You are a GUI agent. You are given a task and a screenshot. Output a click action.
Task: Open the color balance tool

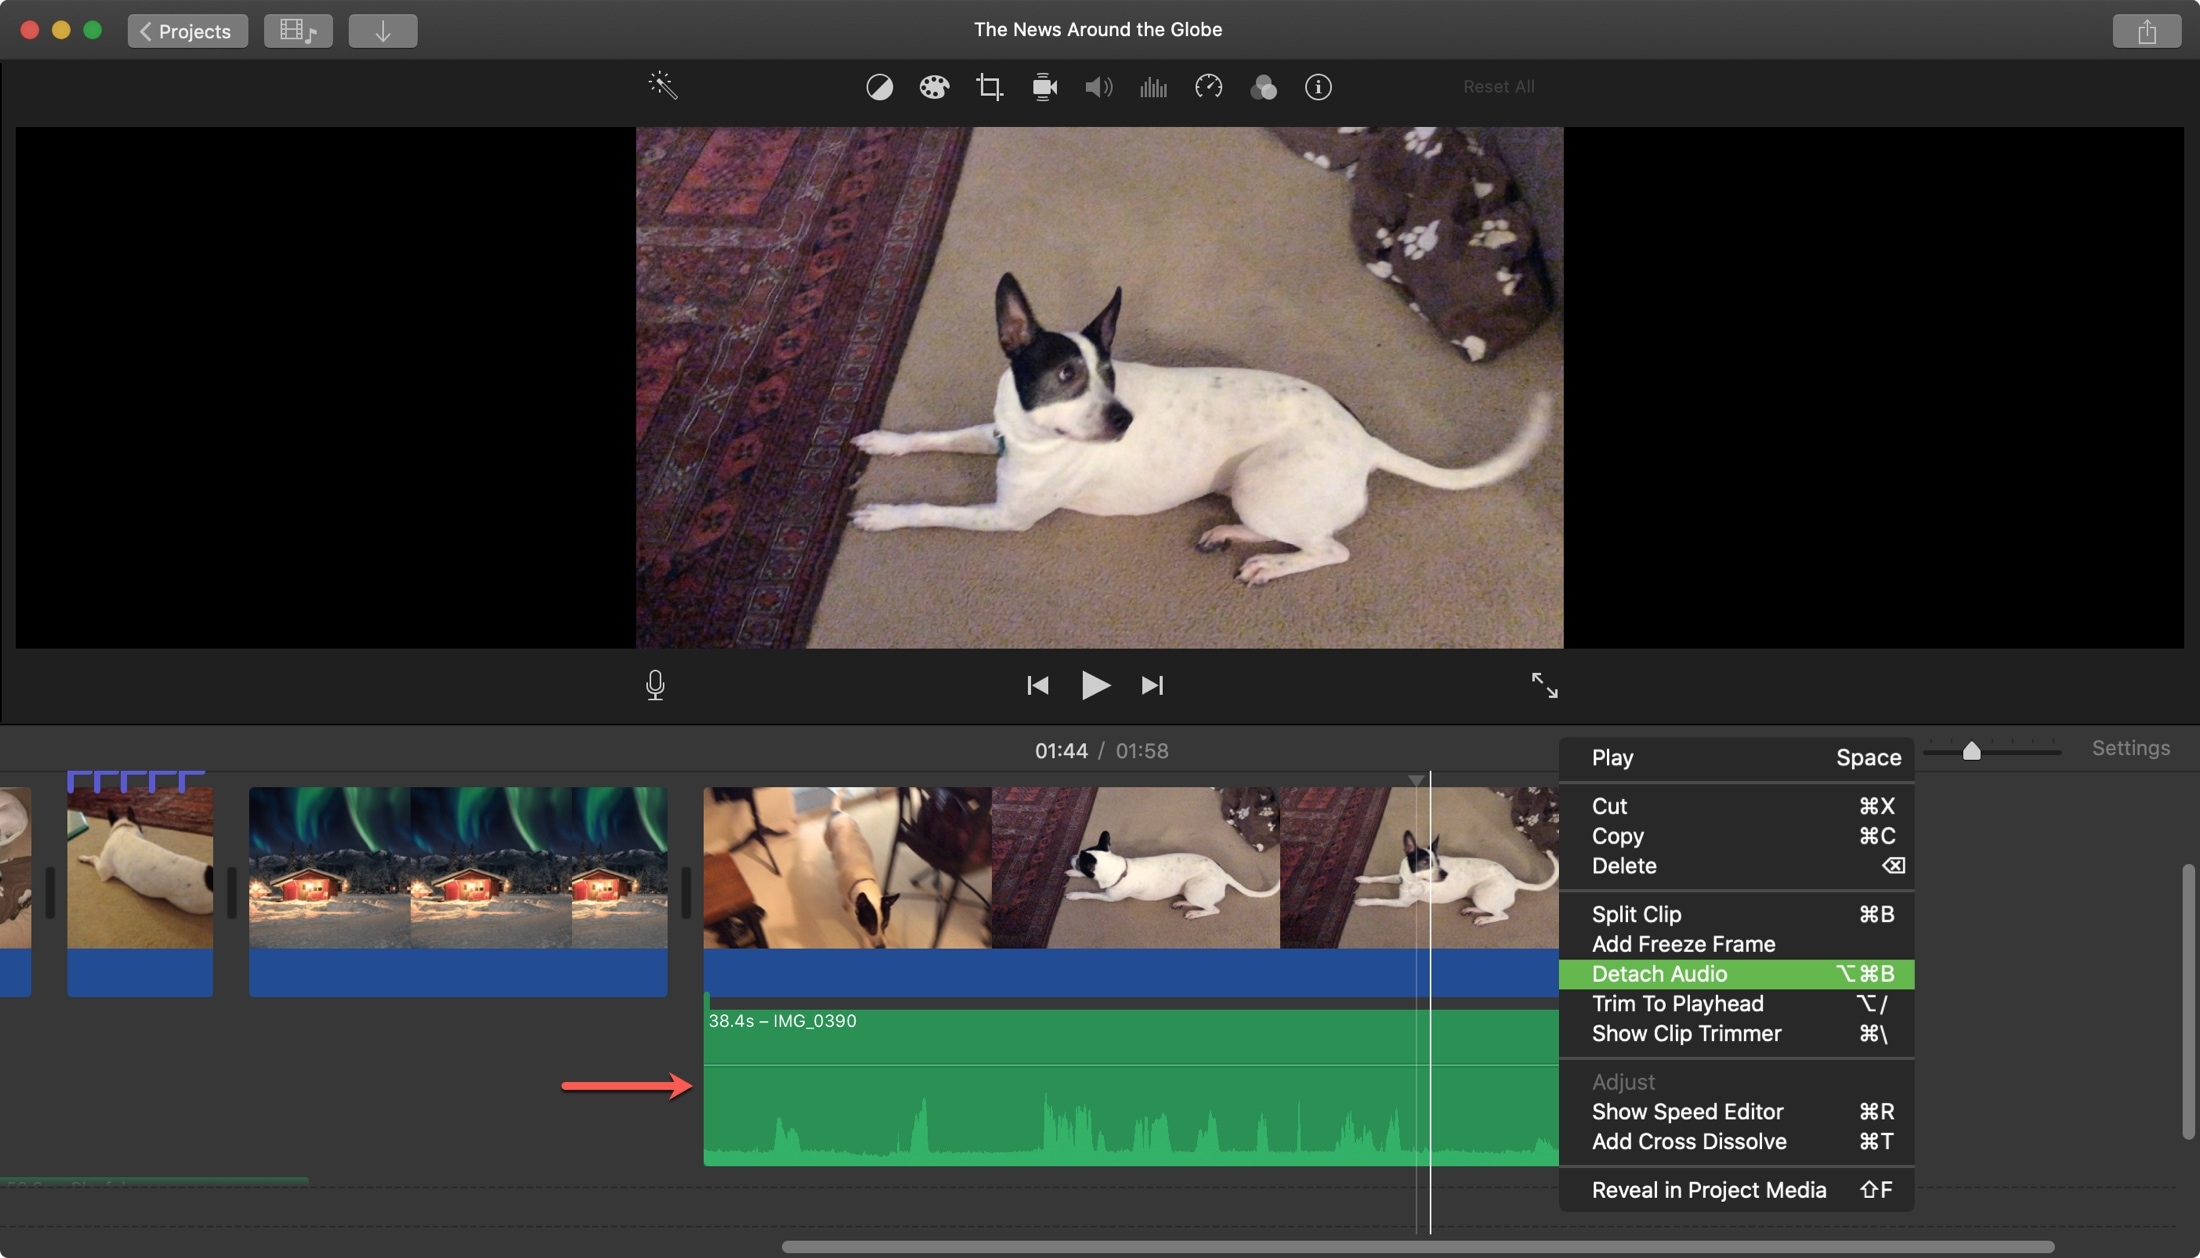click(x=879, y=87)
